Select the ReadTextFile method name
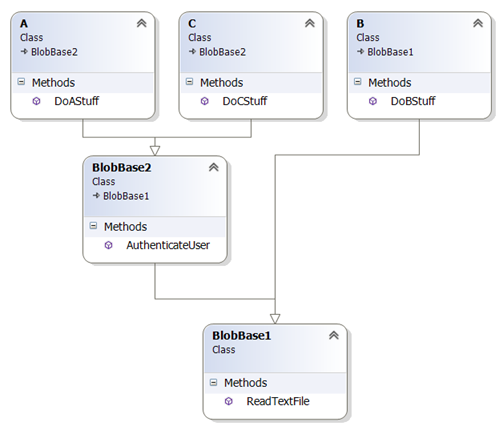Screen dimensions: 503x428 [x=278, y=401]
